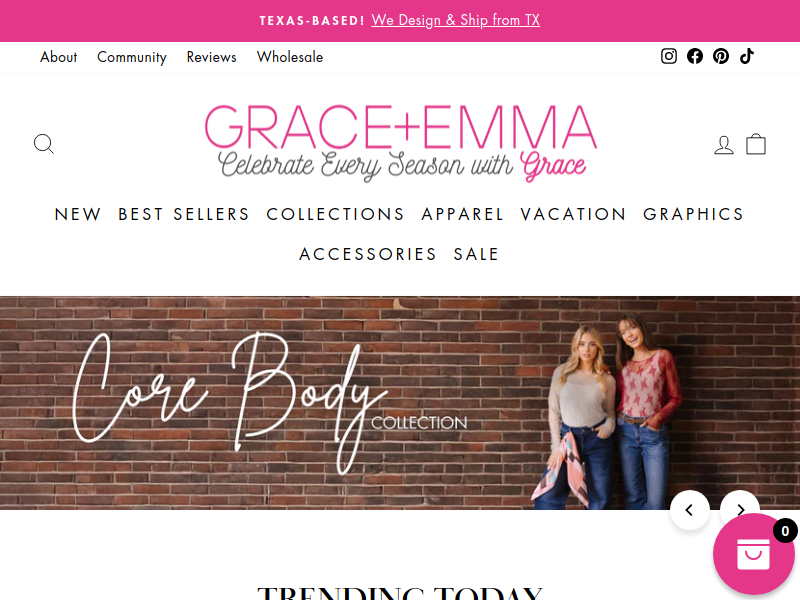Open the Instagram social icon

click(x=669, y=56)
